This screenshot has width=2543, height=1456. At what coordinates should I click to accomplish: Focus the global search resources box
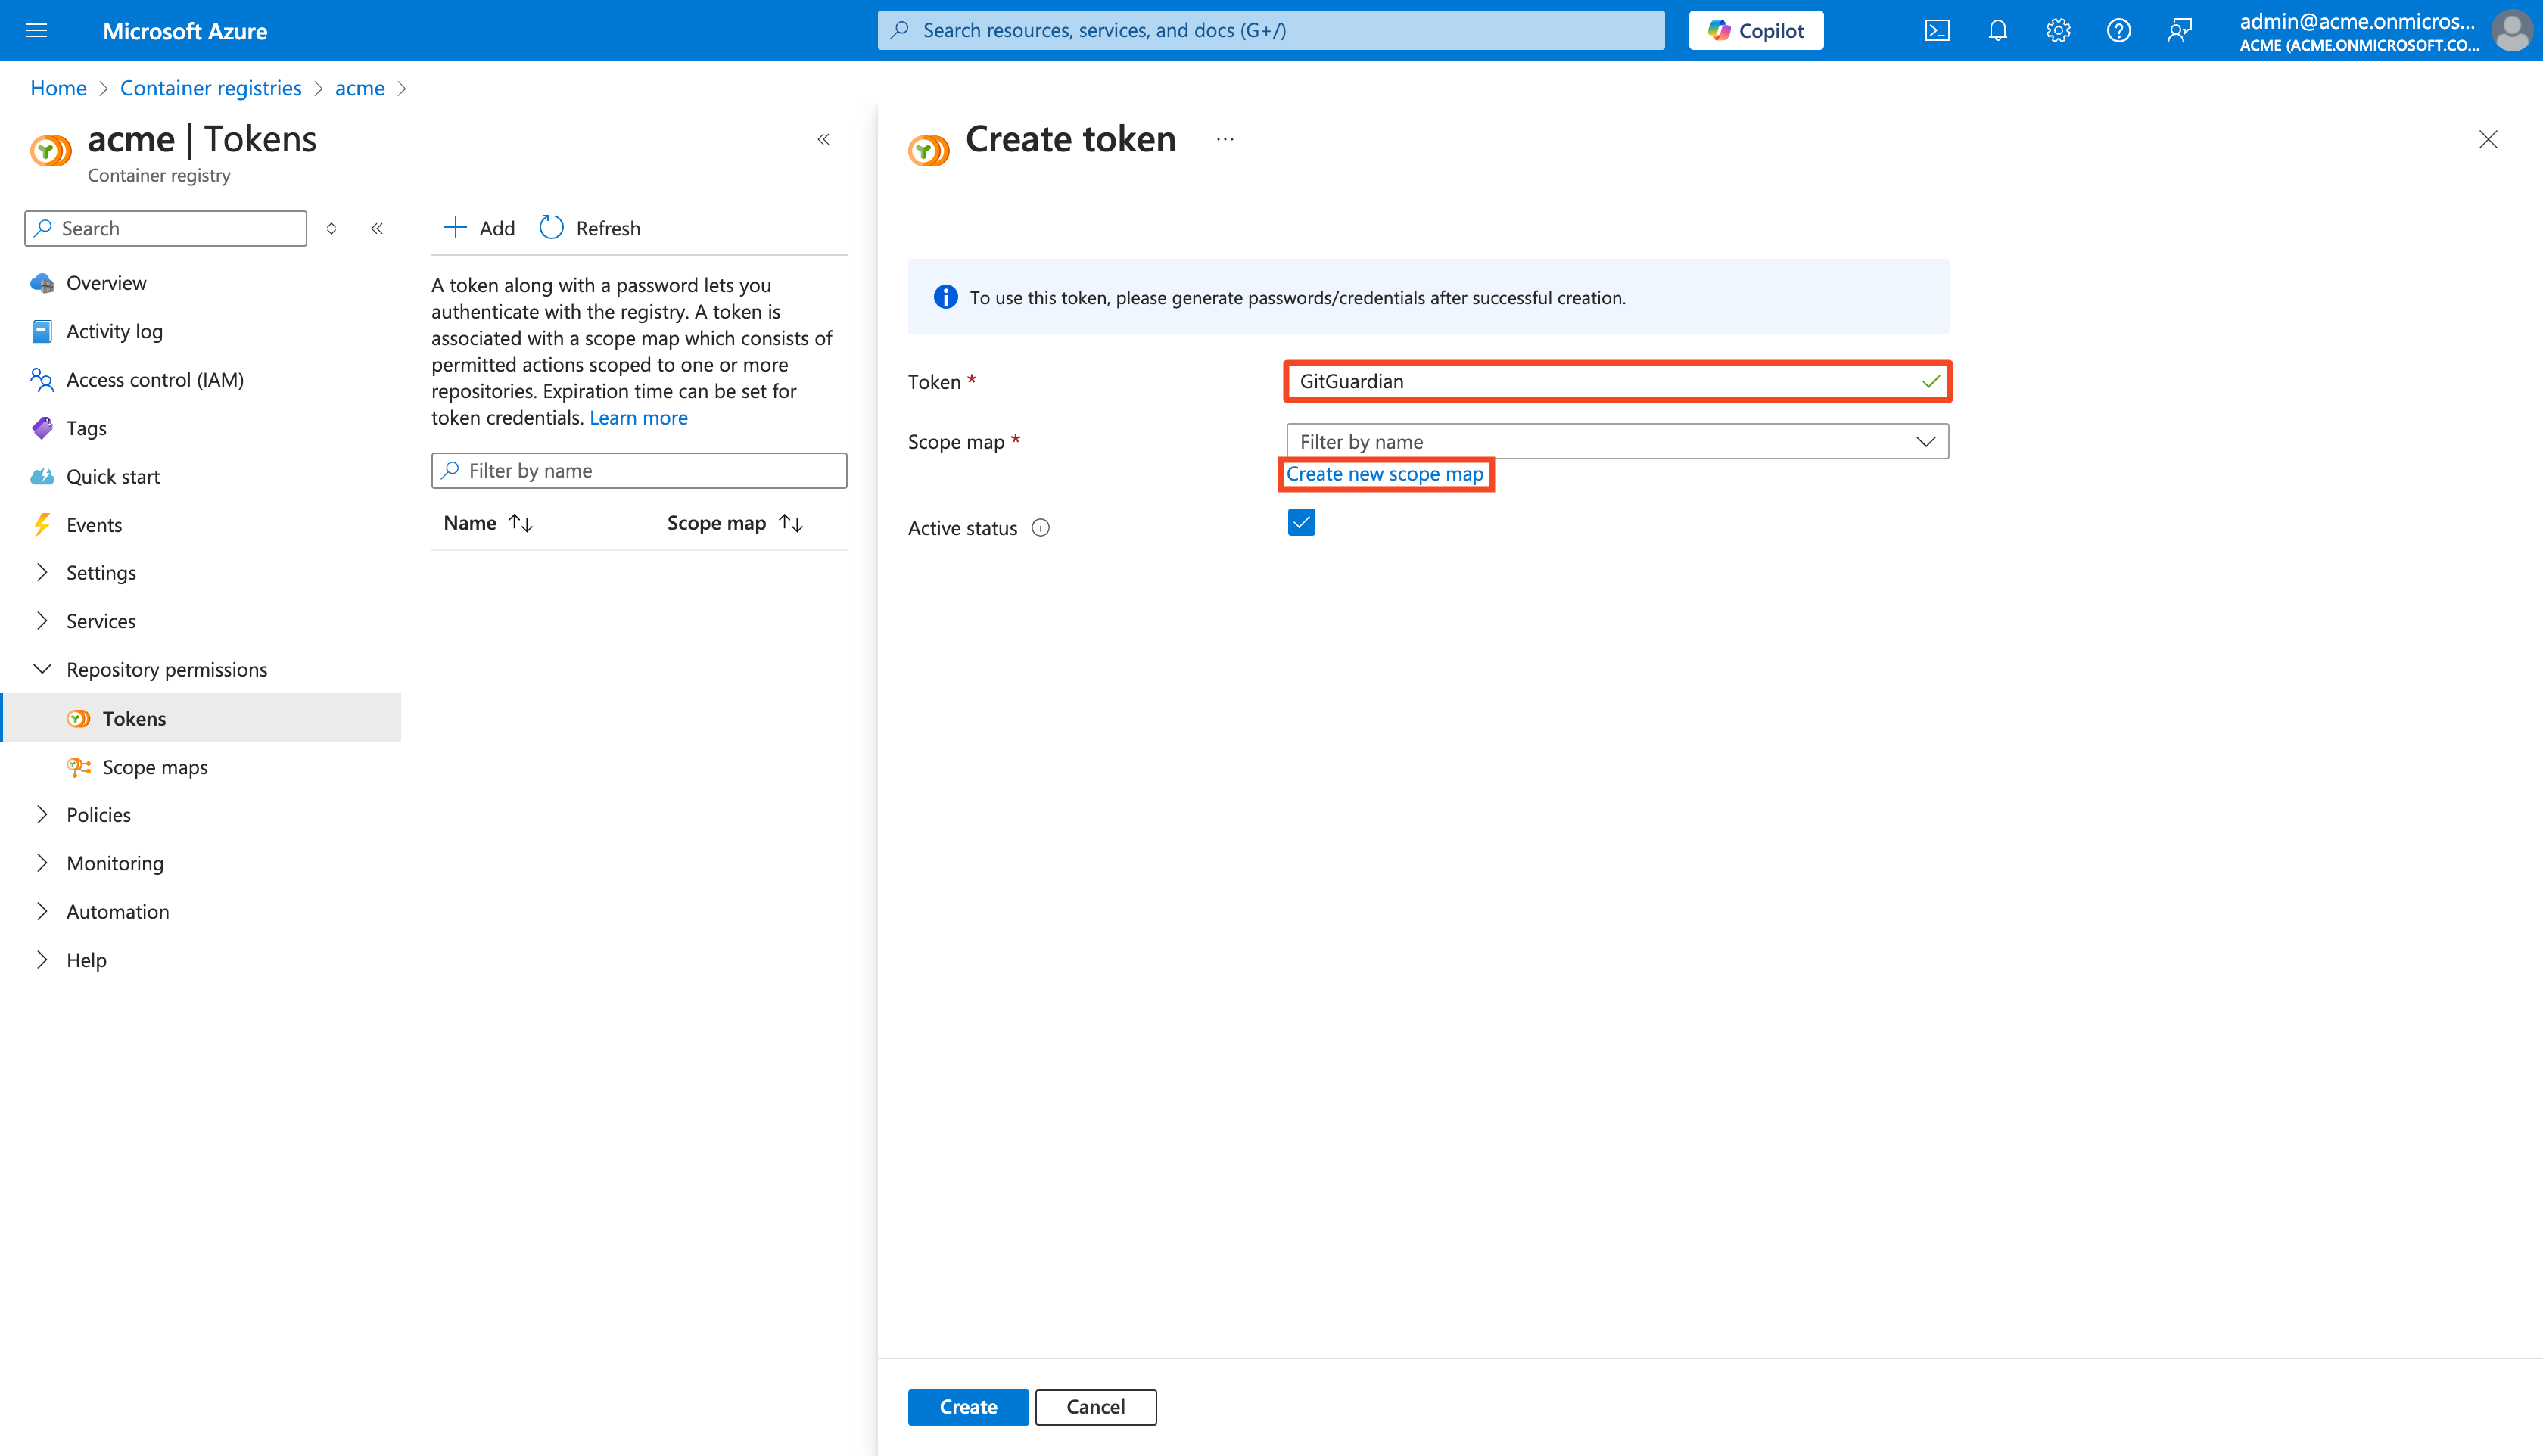tap(1271, 30)
